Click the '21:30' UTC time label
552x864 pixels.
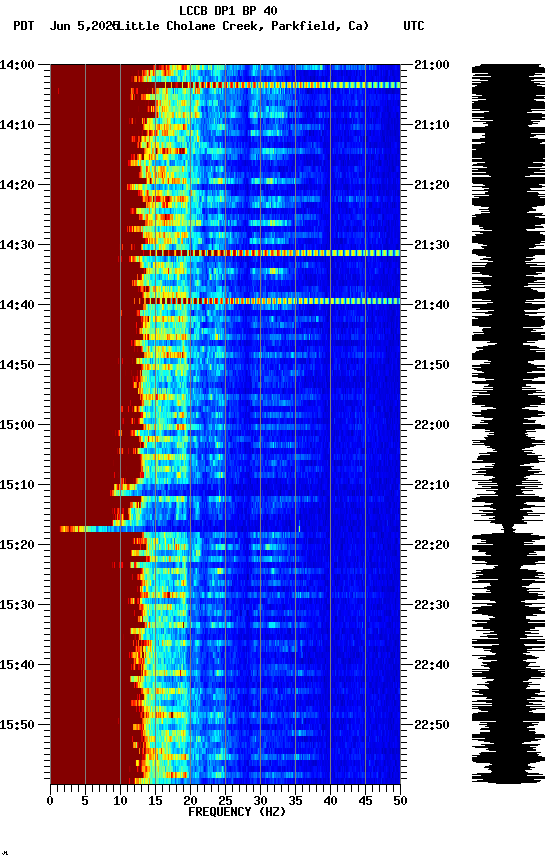tap(432, 245)
